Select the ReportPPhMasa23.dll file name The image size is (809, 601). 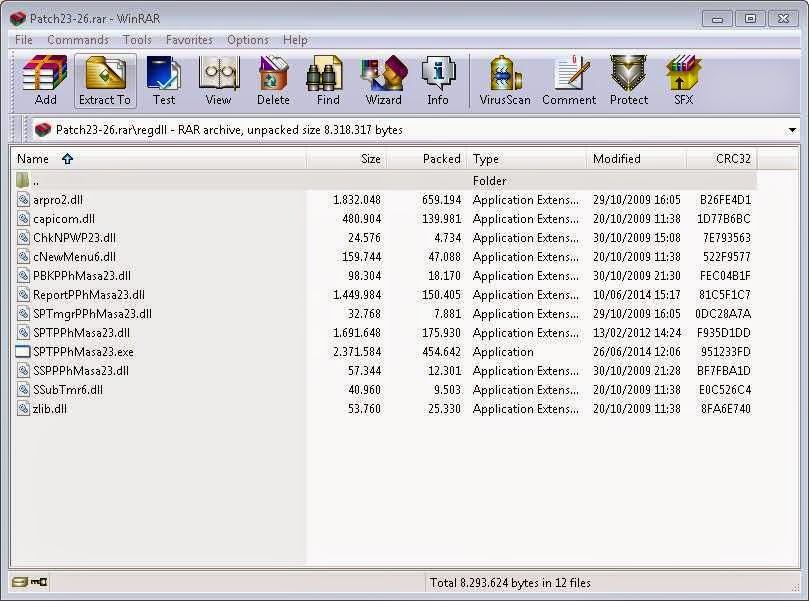[x=89, y=295]
